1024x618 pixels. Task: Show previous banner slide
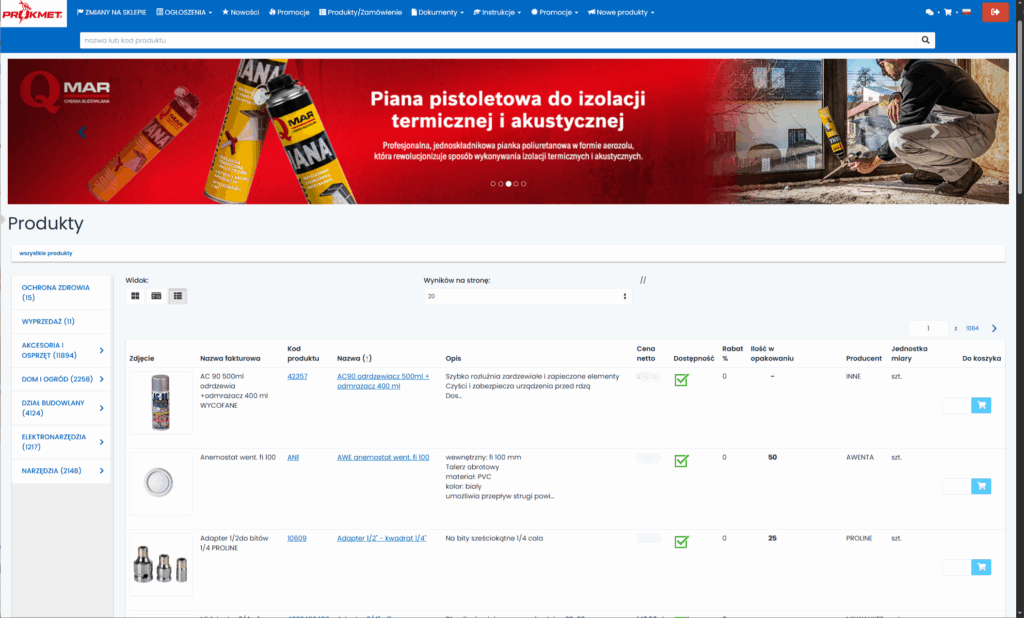(x=83, y=131)
